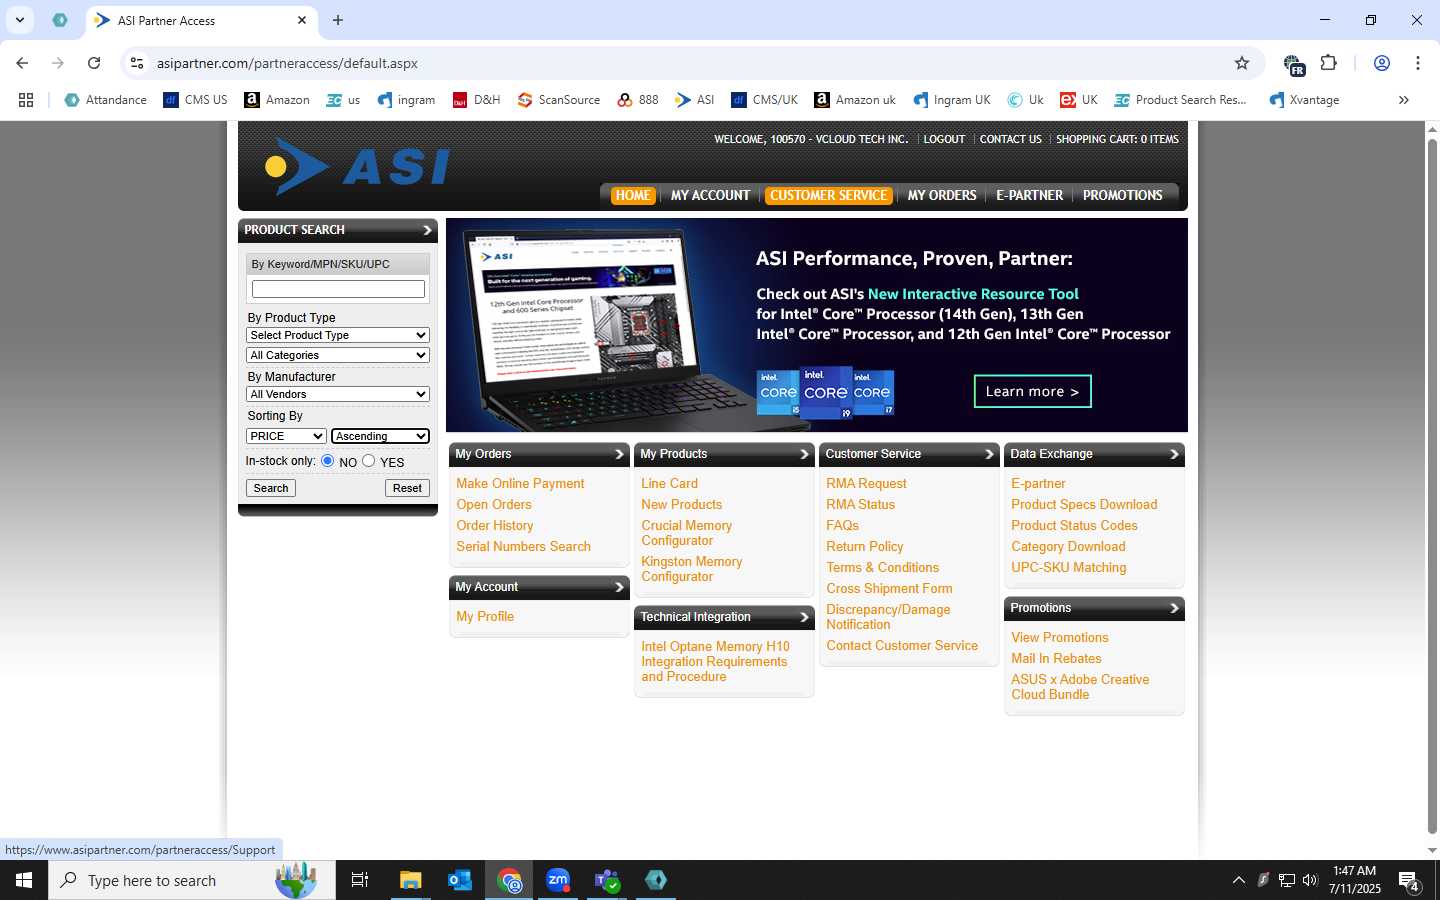Image resolution: width=1440 pixels, height=900 pixels.
Task: Select the In-stock only YES radio button
Action: click(x=369, y=461)
